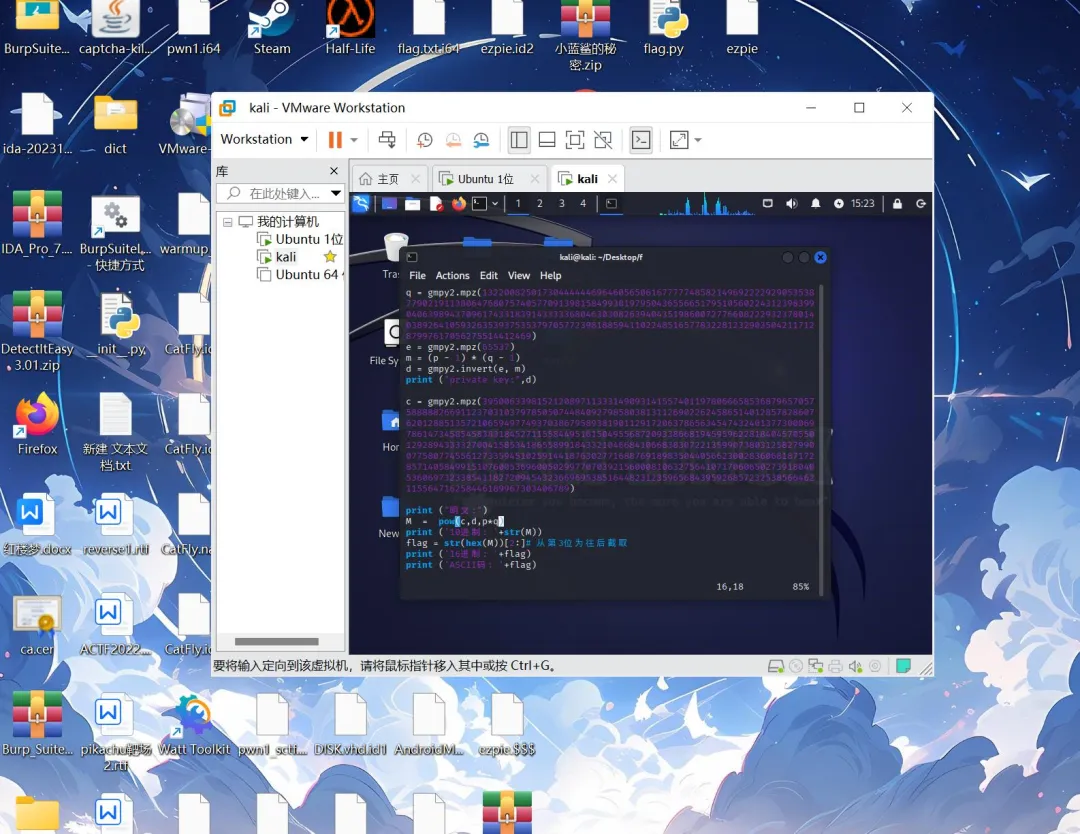The image size is (1080, 834).
Task: Click library panel horizontal scrollbar
Action: click(276, 641)
